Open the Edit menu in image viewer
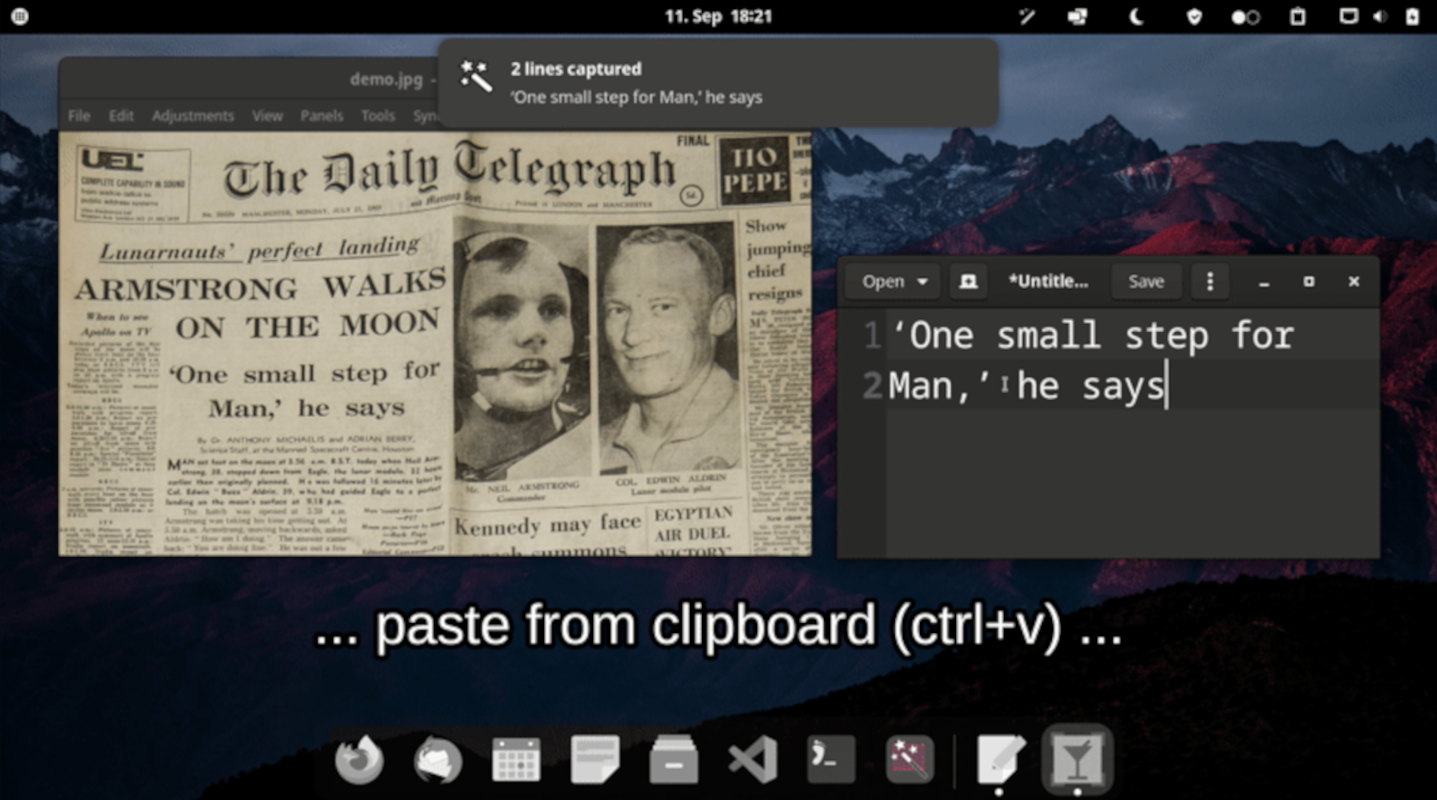 (121, 116)
